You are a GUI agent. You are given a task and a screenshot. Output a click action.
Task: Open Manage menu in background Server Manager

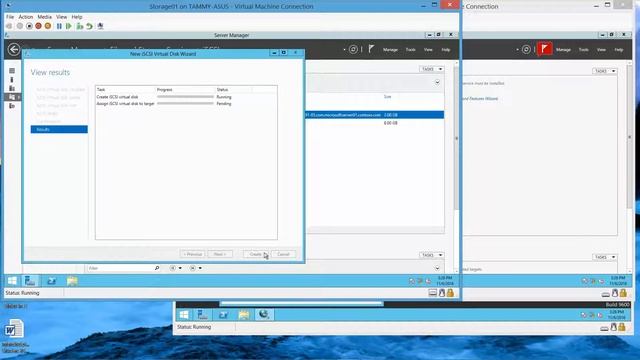[x=563, y=49]
